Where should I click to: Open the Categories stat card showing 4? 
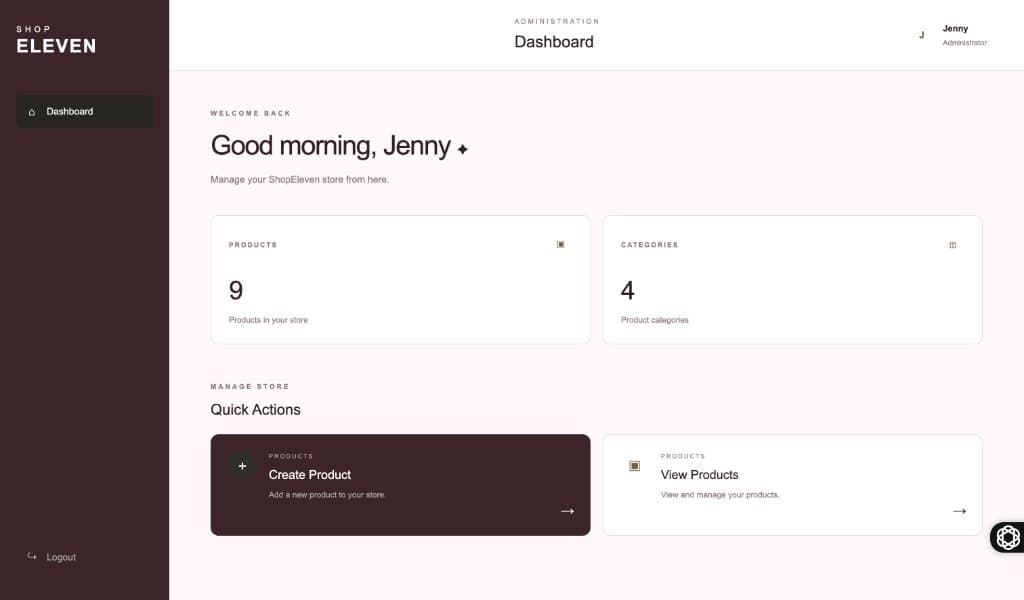pos(792,279)
